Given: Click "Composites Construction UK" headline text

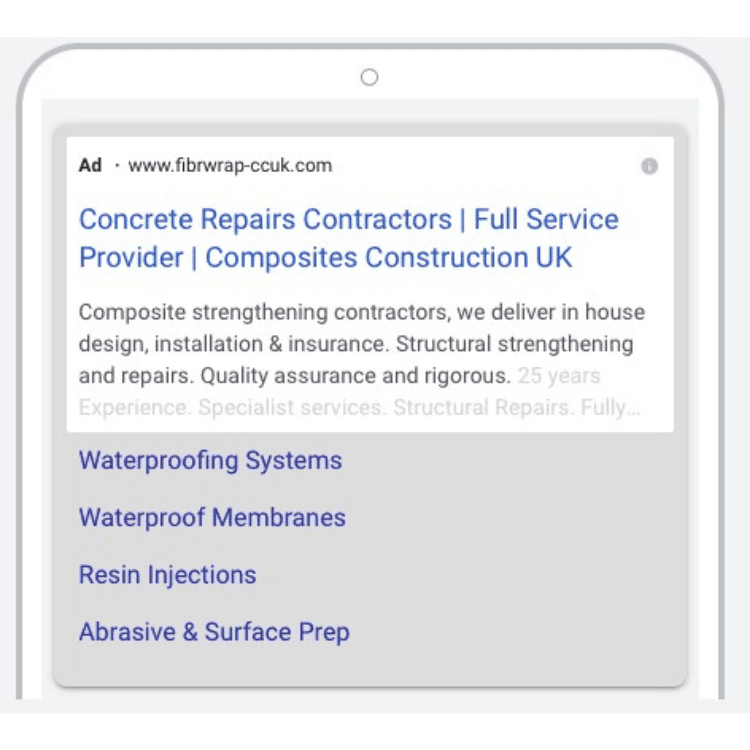Looking at the screenshot, I should 389,258.
